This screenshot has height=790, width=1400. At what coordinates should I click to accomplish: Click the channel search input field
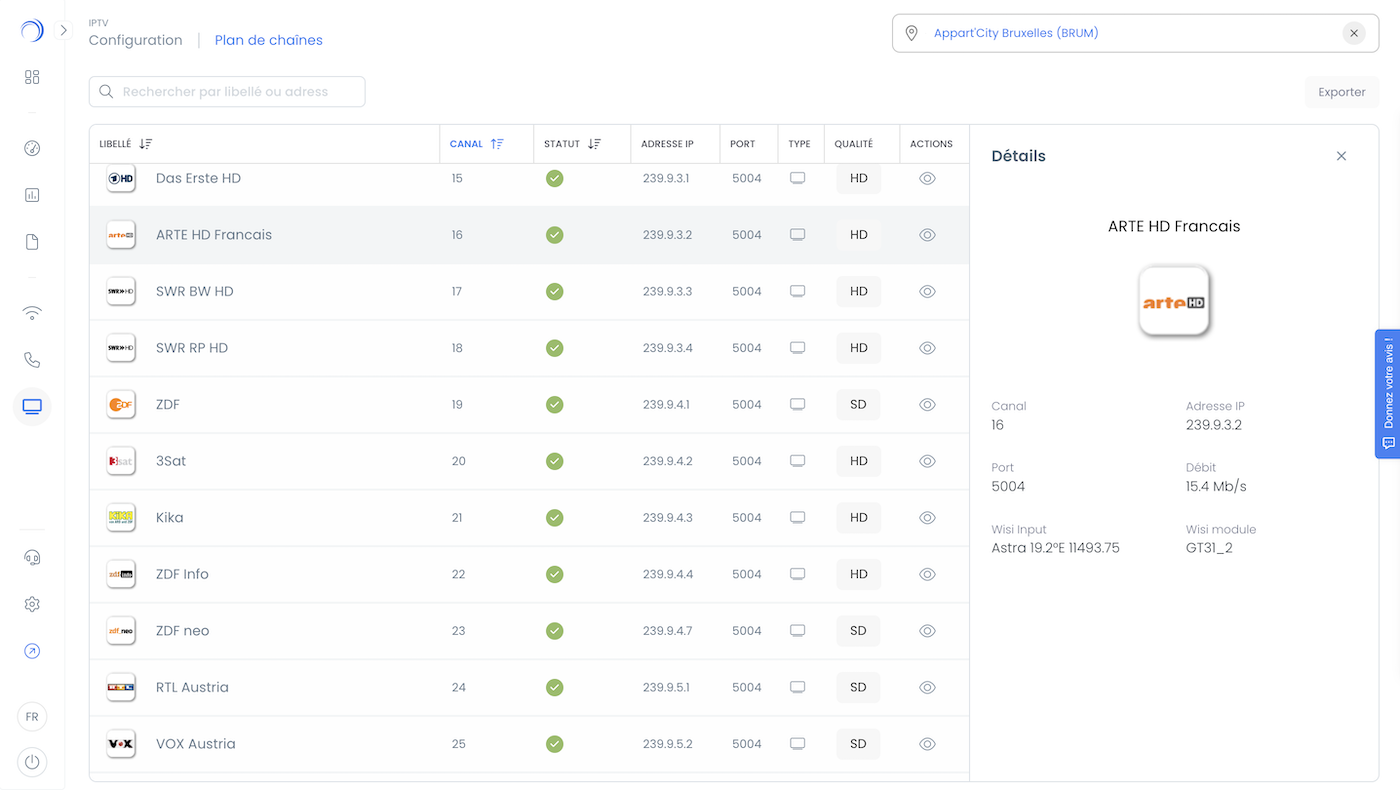point(237,92)
